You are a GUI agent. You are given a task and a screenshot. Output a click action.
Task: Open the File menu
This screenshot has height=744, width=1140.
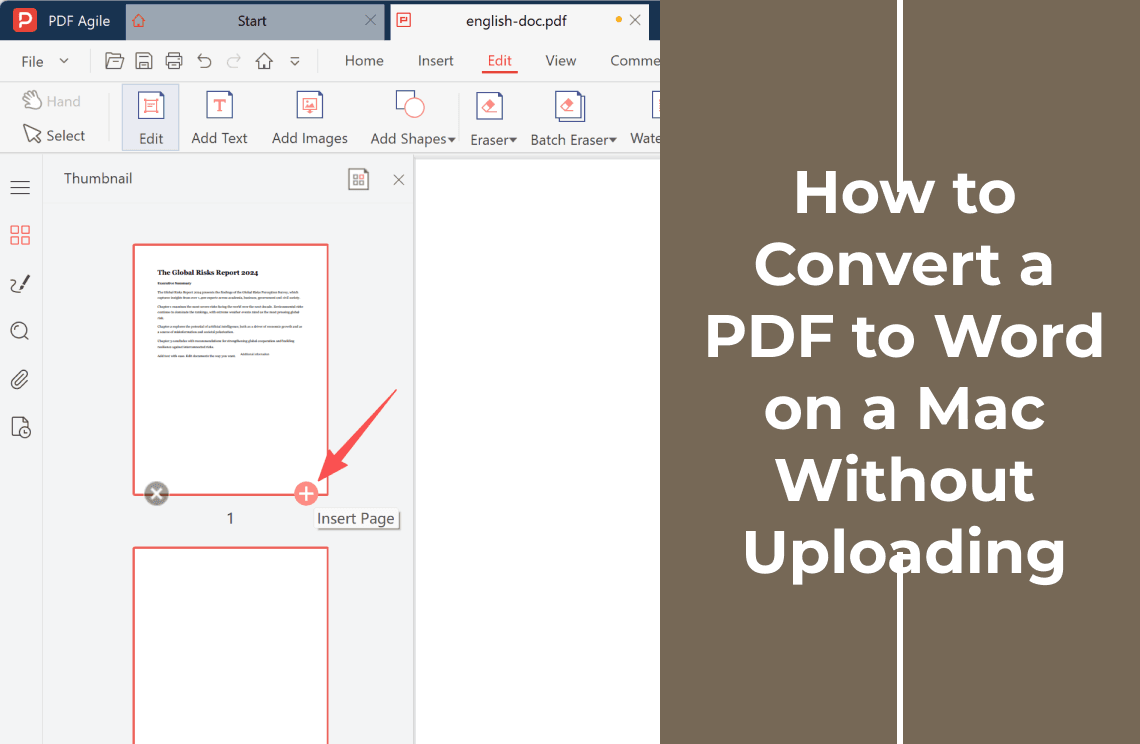[44, 61]
